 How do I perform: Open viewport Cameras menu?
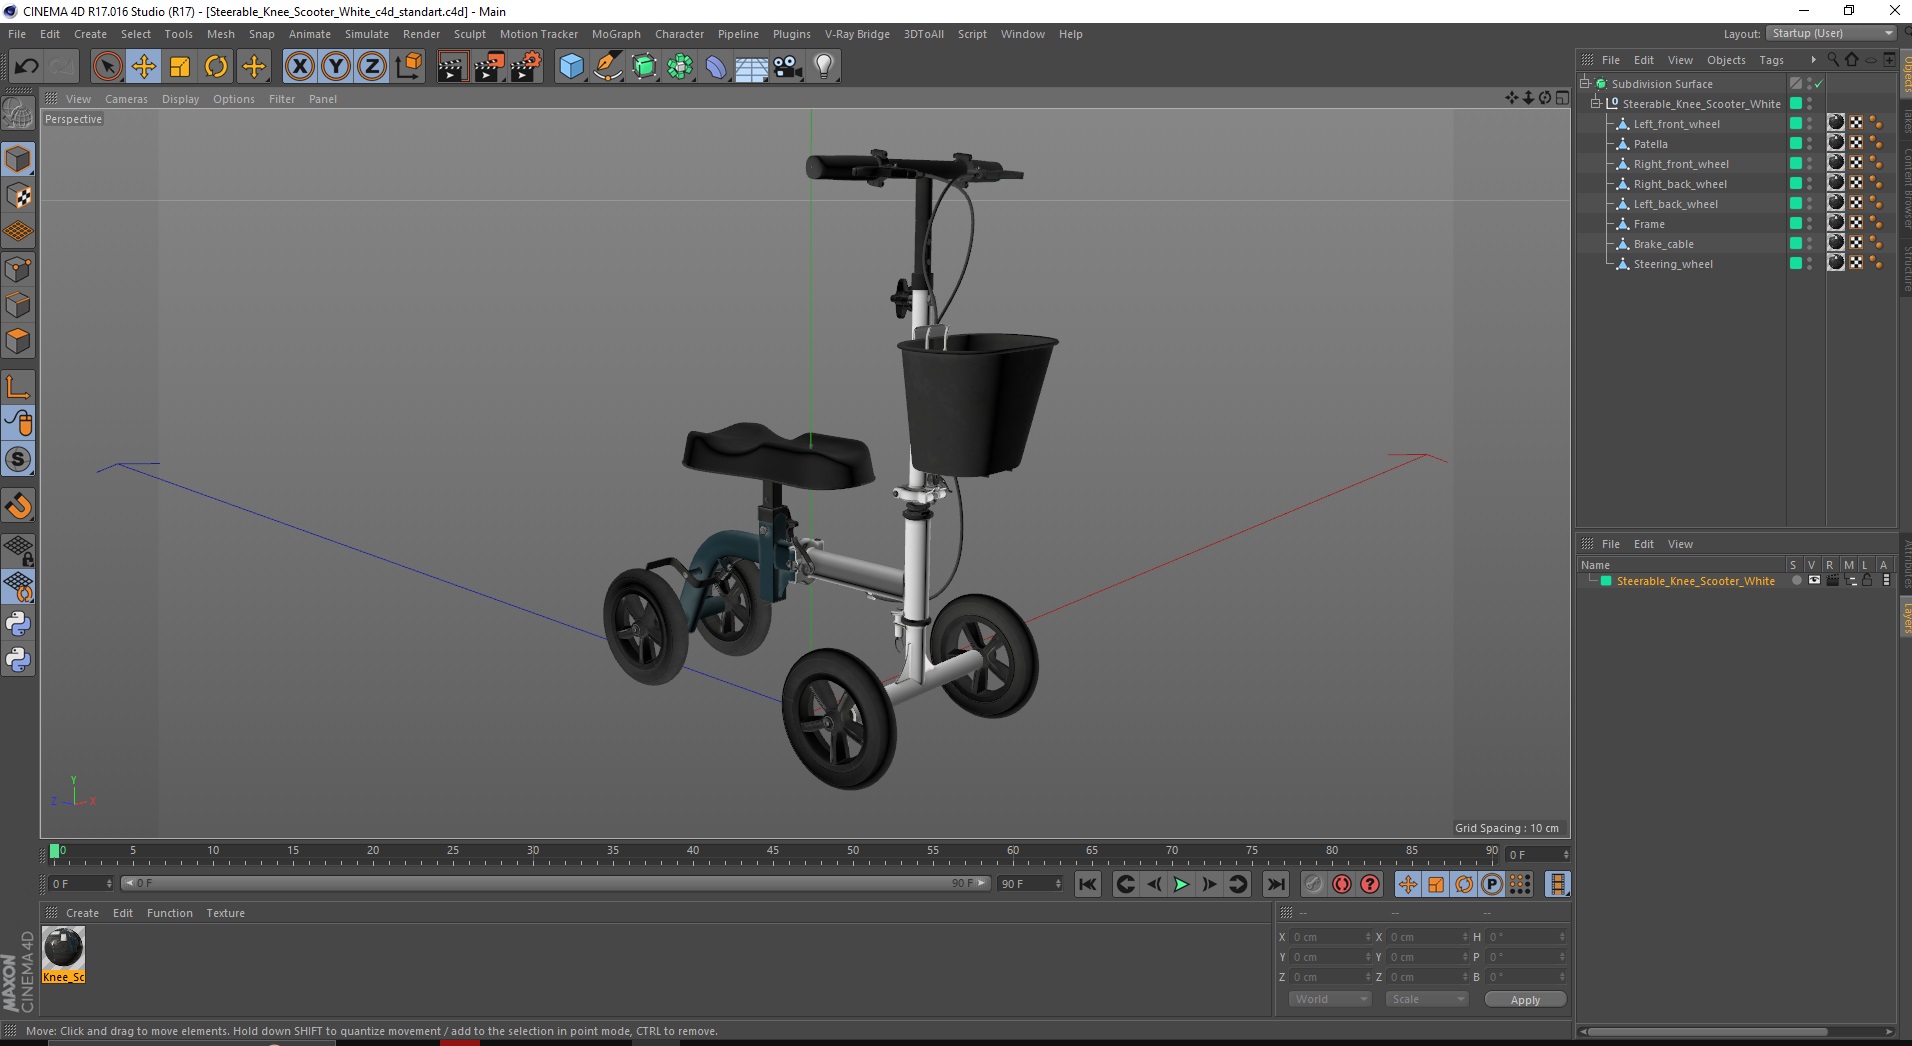pos(126,99)
